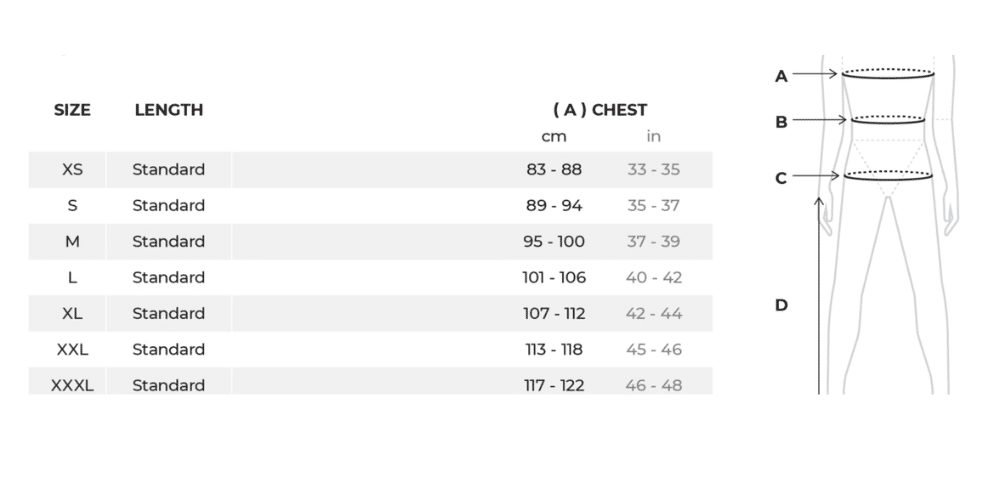Select the XXL size row label
The width and height of the screenshot is (1000, 480).
click(x=72, y=350)
